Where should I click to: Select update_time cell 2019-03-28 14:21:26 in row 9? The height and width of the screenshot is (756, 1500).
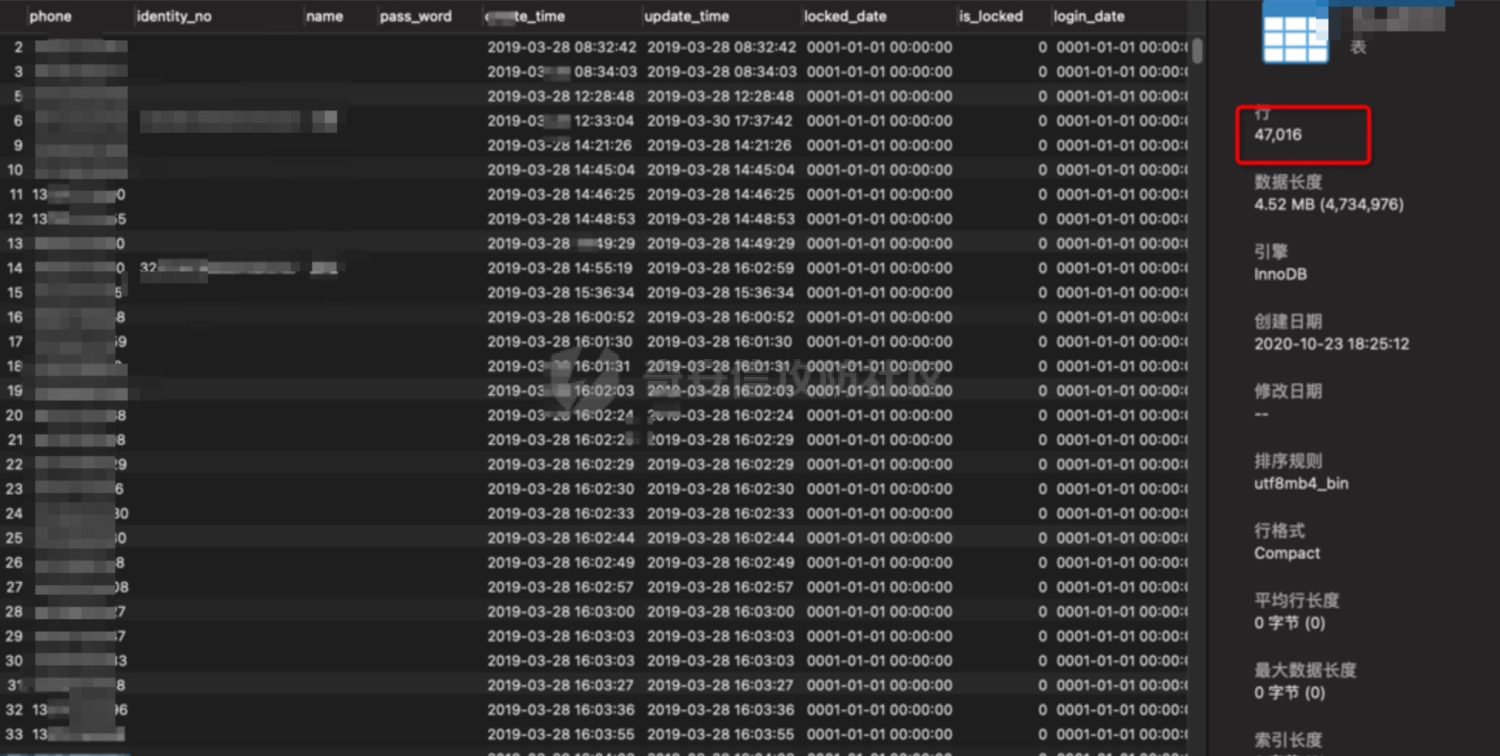[x=721, y=145]
